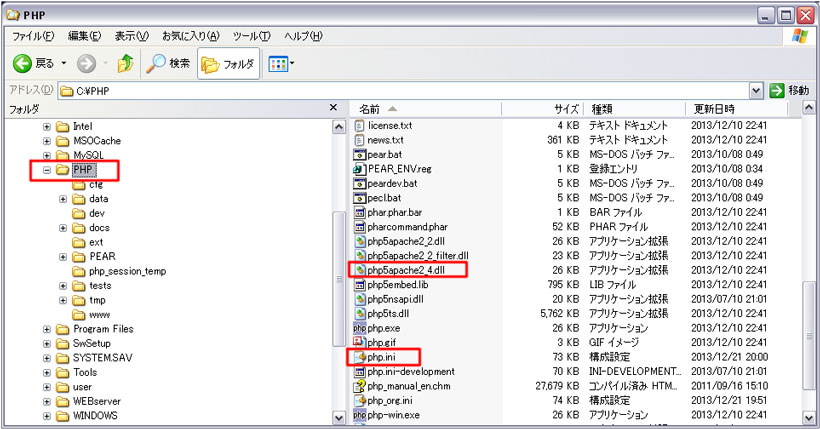The image size is (820, 429).
Task: Click the php5apache2_2_filter.dll icon
Action: [359, 256]
